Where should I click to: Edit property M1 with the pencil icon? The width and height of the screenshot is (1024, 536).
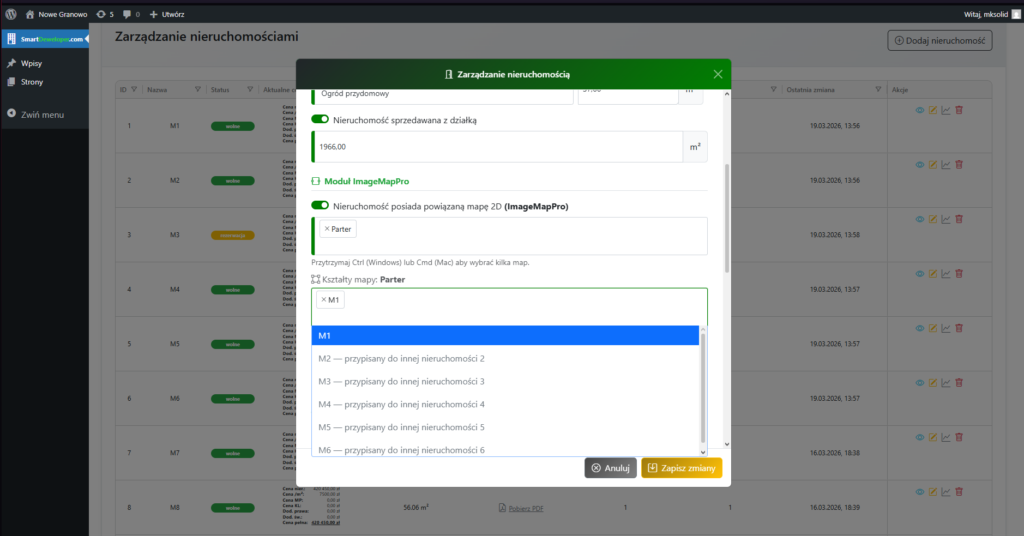(x=933, y=110)
